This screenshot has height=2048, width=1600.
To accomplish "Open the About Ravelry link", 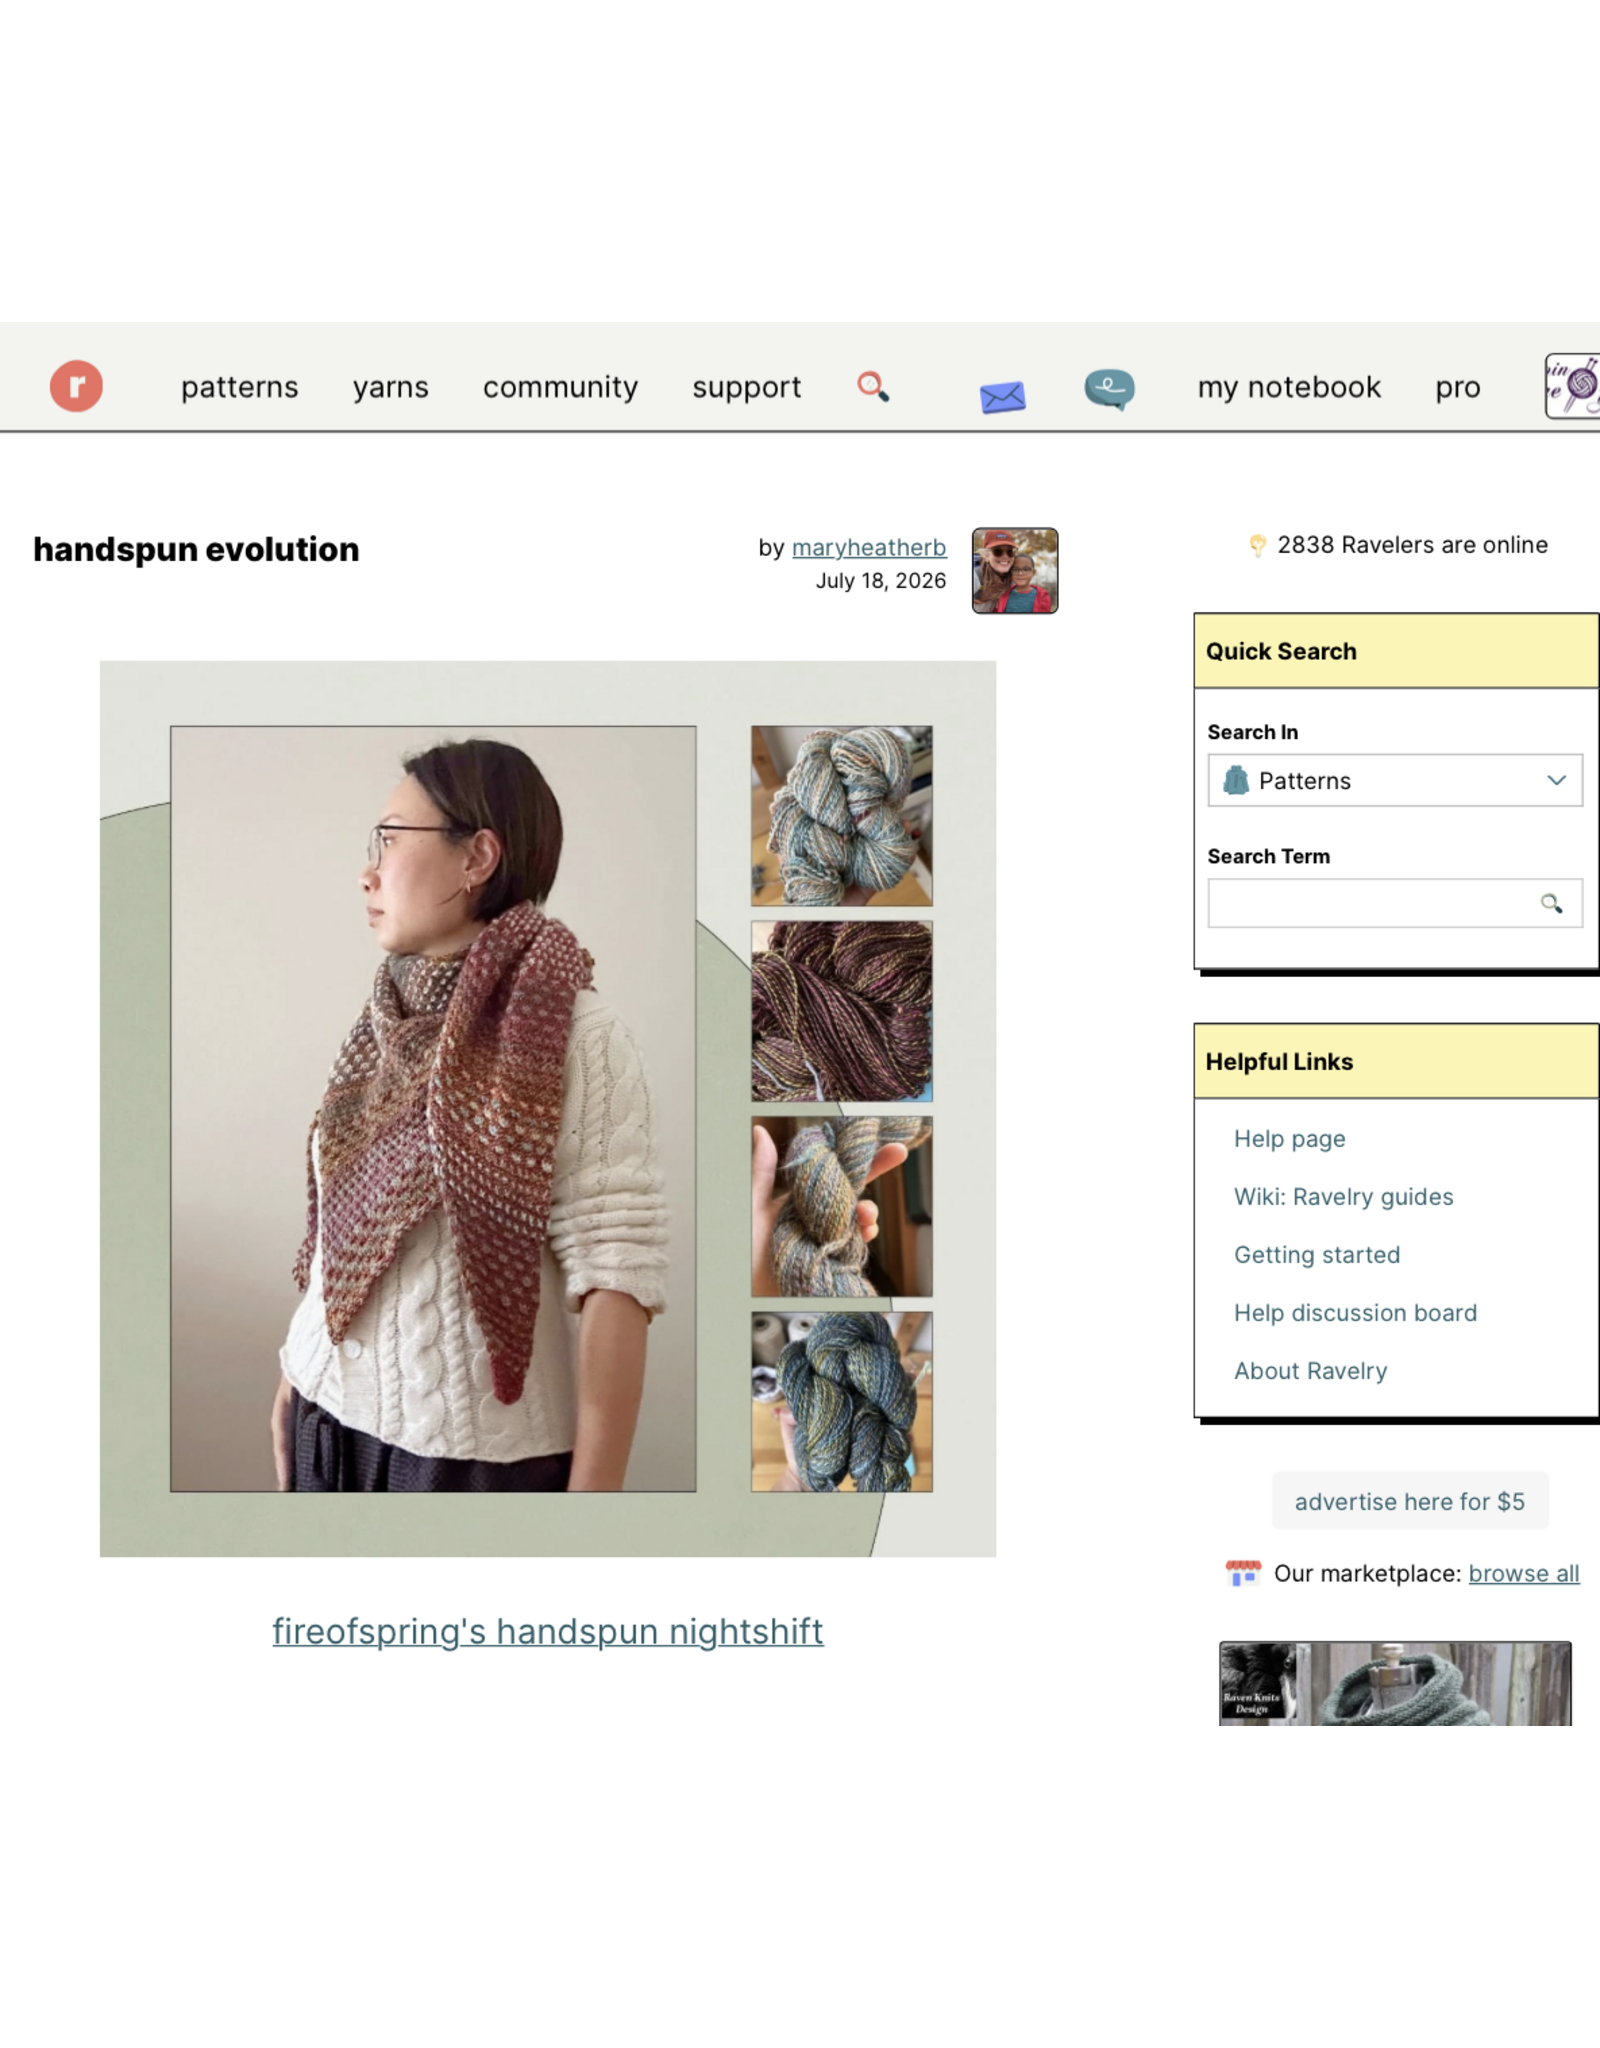I will click(1311, 1371).
